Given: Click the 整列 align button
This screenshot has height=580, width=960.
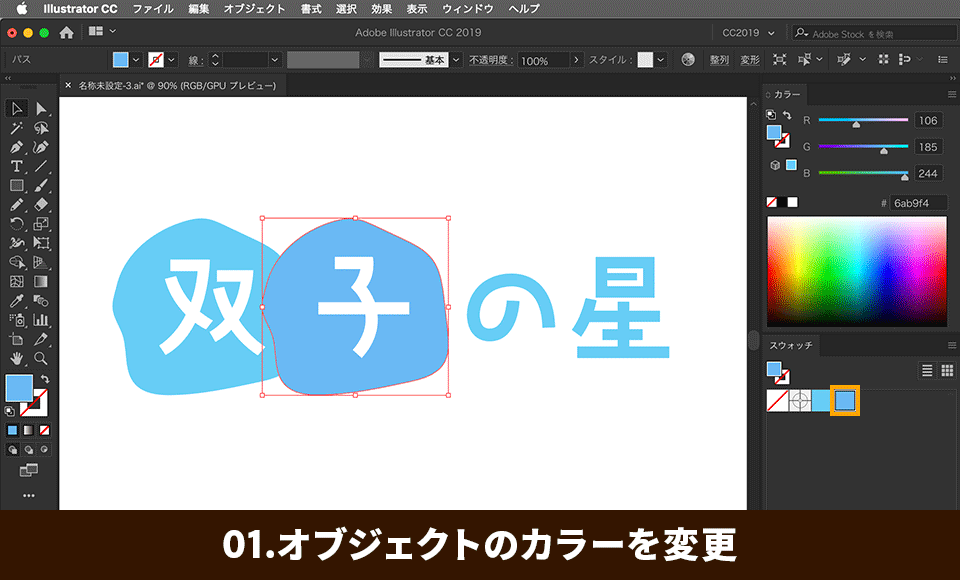Looking at the screenshot, I should click(x=719, y=60).
